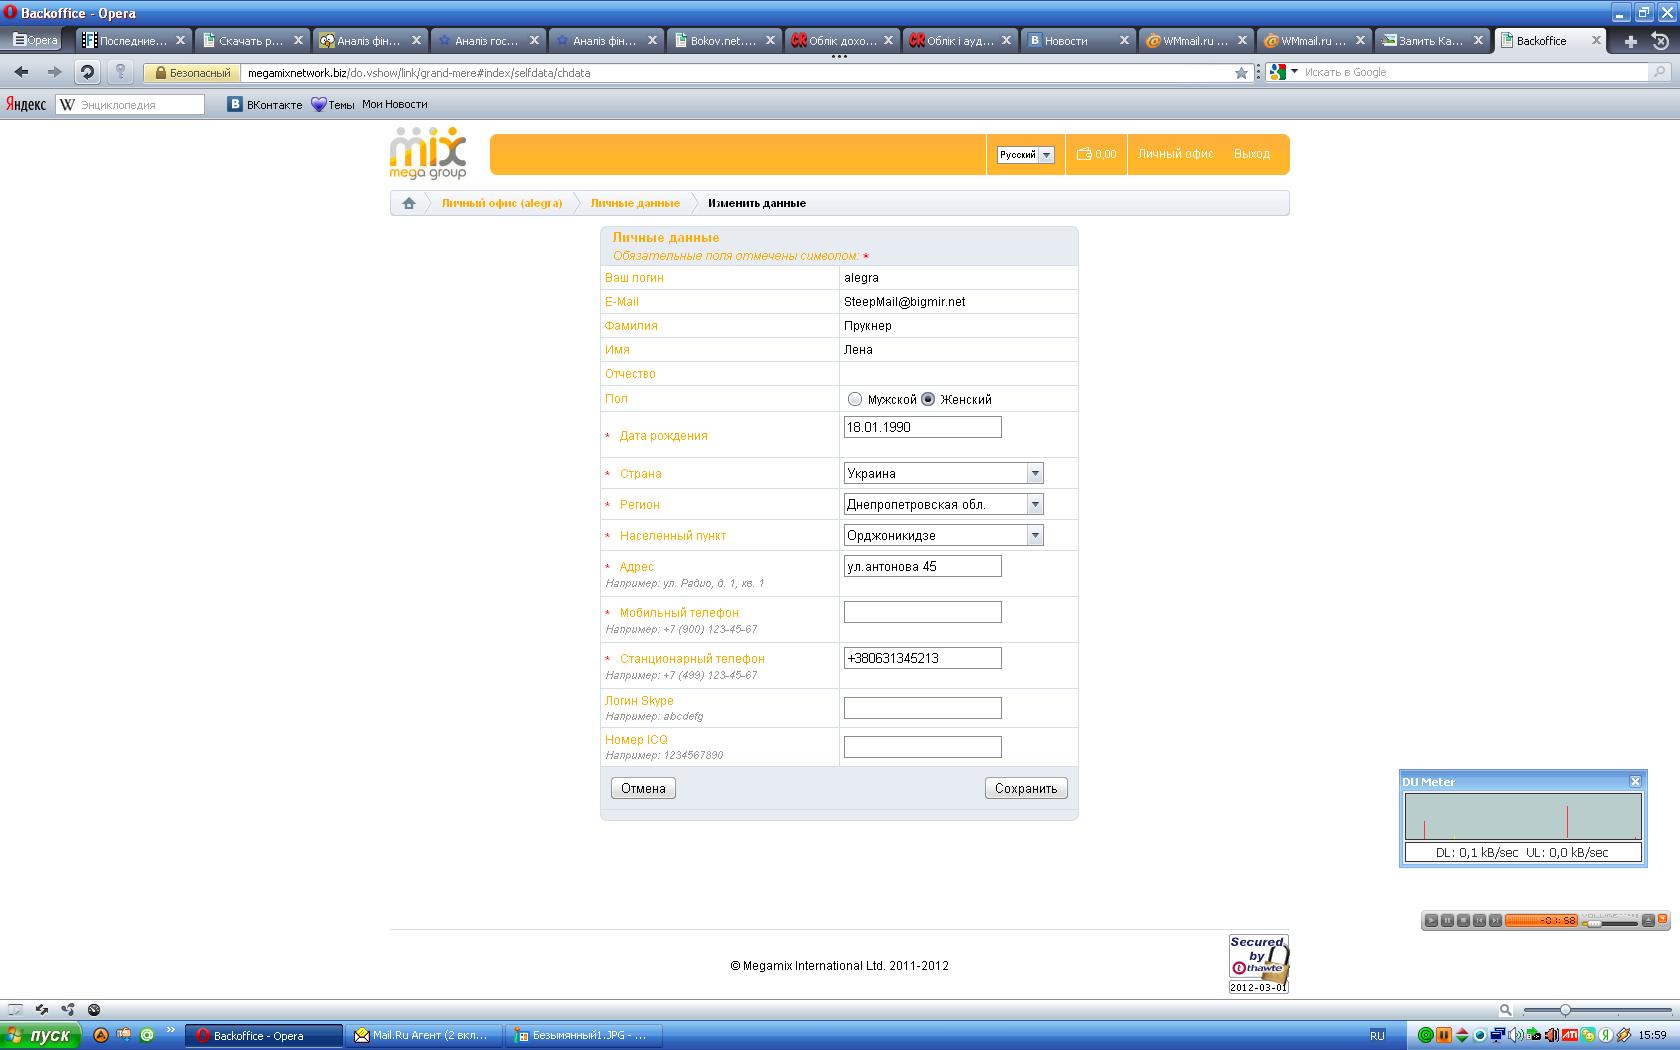Expand the Страна dropdown
Viewport: 1680px width, 1050px height.
click(x=1035, y=473)
